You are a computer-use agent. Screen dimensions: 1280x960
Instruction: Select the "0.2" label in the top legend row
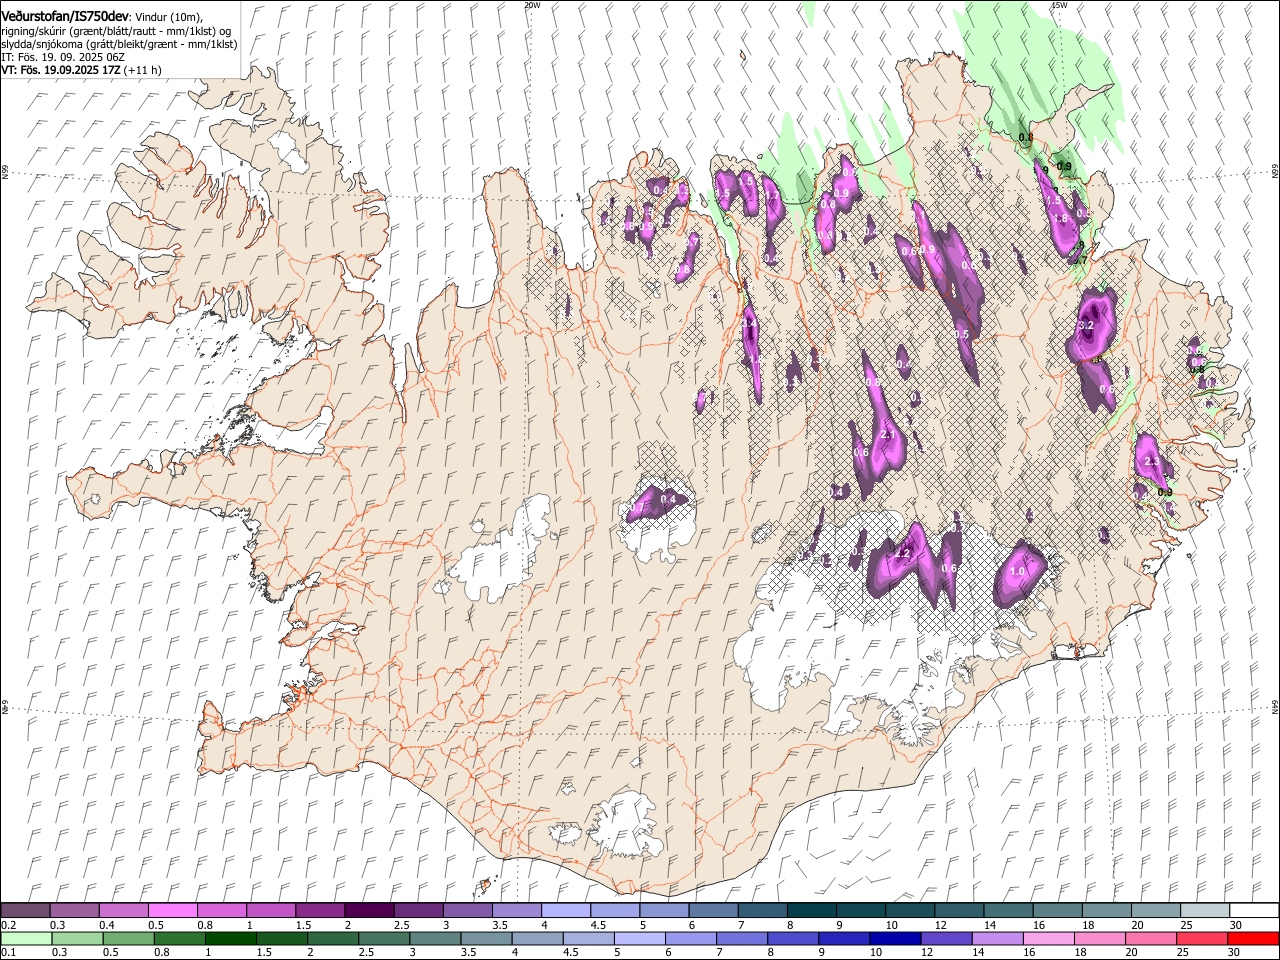point(9,924)
